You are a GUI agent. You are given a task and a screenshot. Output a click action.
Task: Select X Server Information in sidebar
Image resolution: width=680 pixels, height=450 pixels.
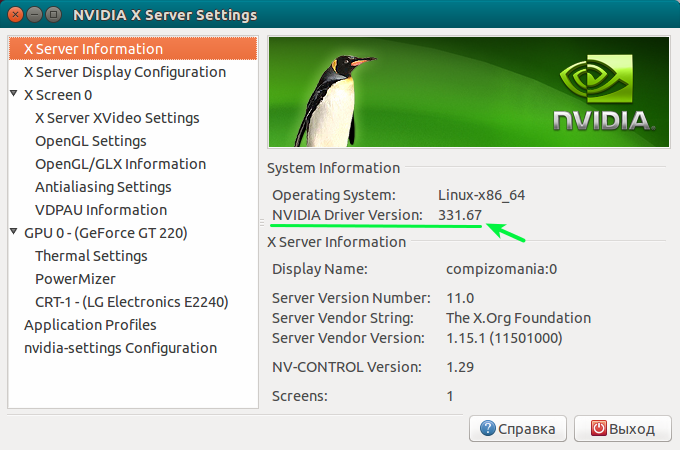[93, 49]
